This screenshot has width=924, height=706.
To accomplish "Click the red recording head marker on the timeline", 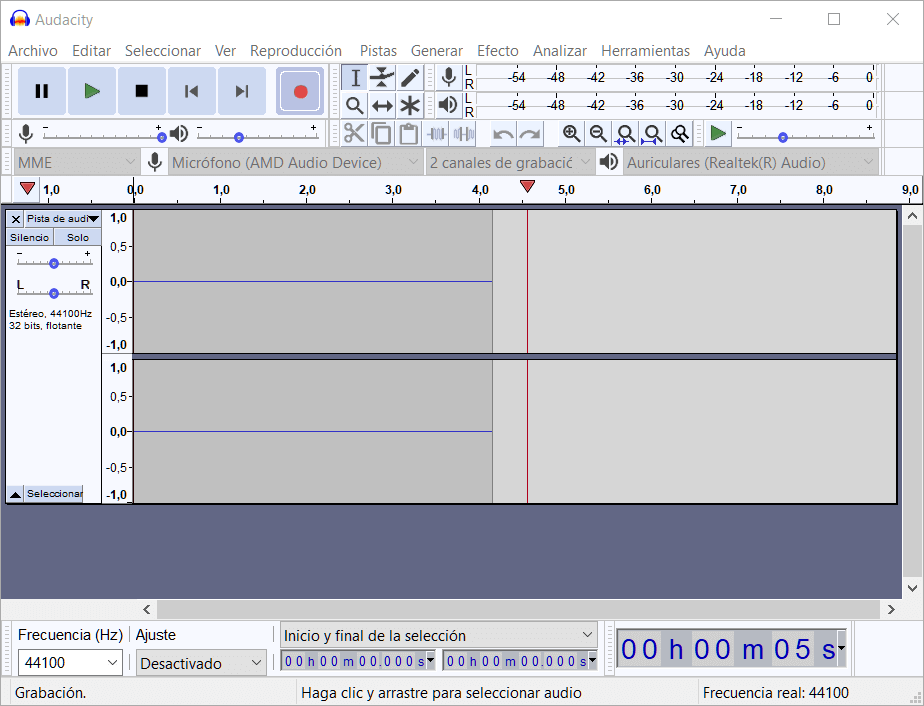I will [527, 187].
